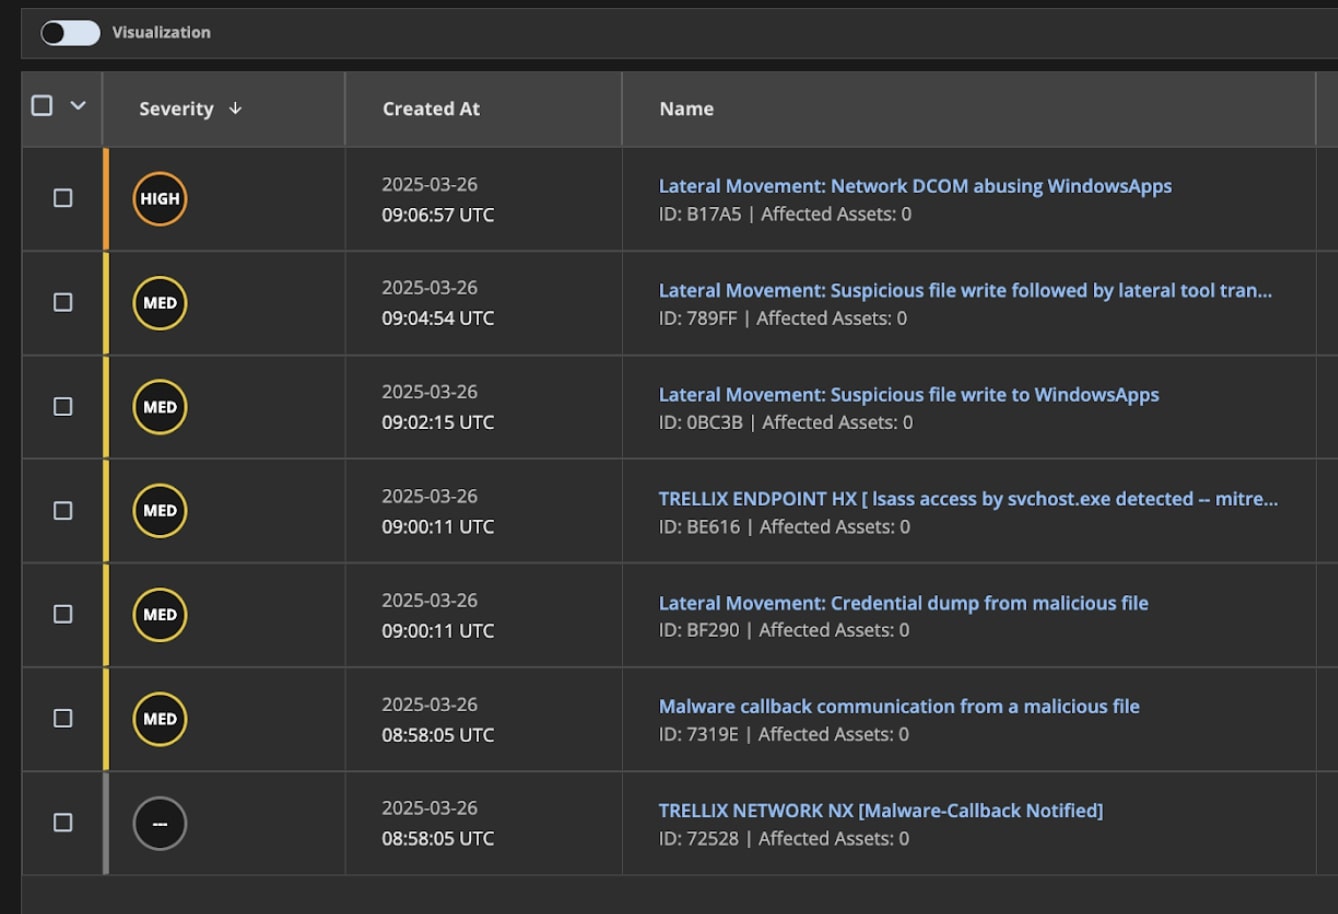Open the TRELLIX NETWORK NX Malware-Callback Notified alert
1338x914 pixels.
coord(880,810)
